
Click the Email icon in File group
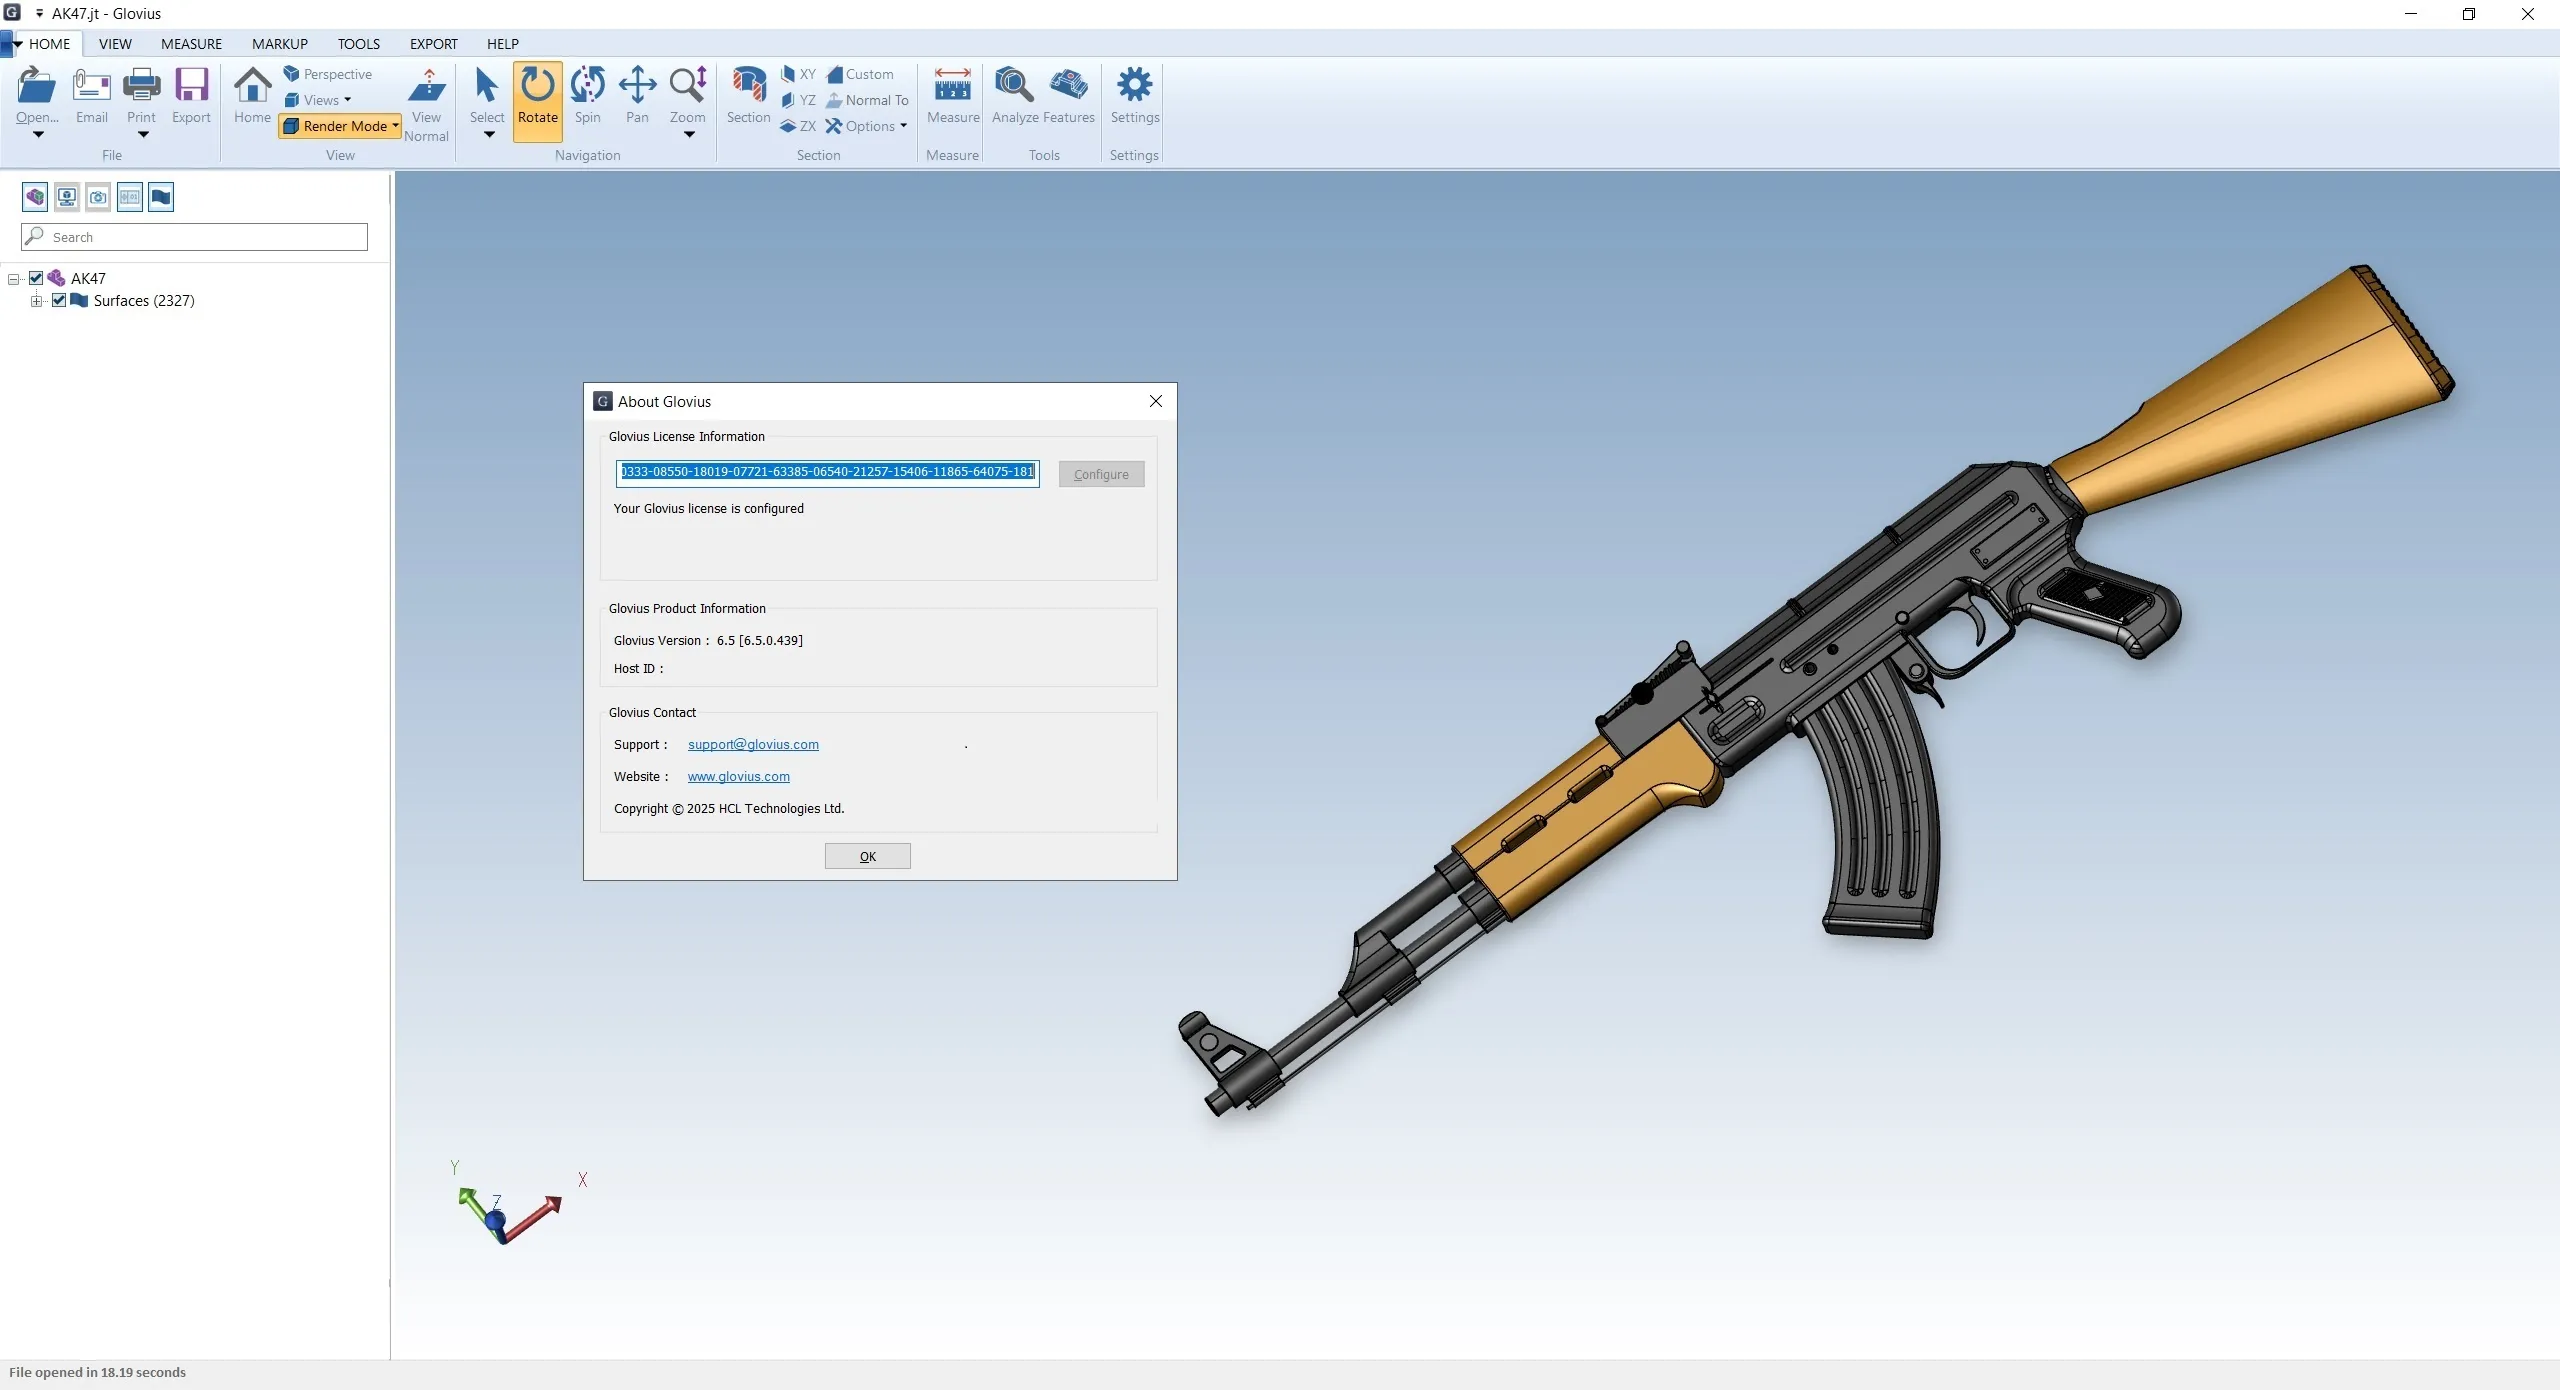click(92, 86)
